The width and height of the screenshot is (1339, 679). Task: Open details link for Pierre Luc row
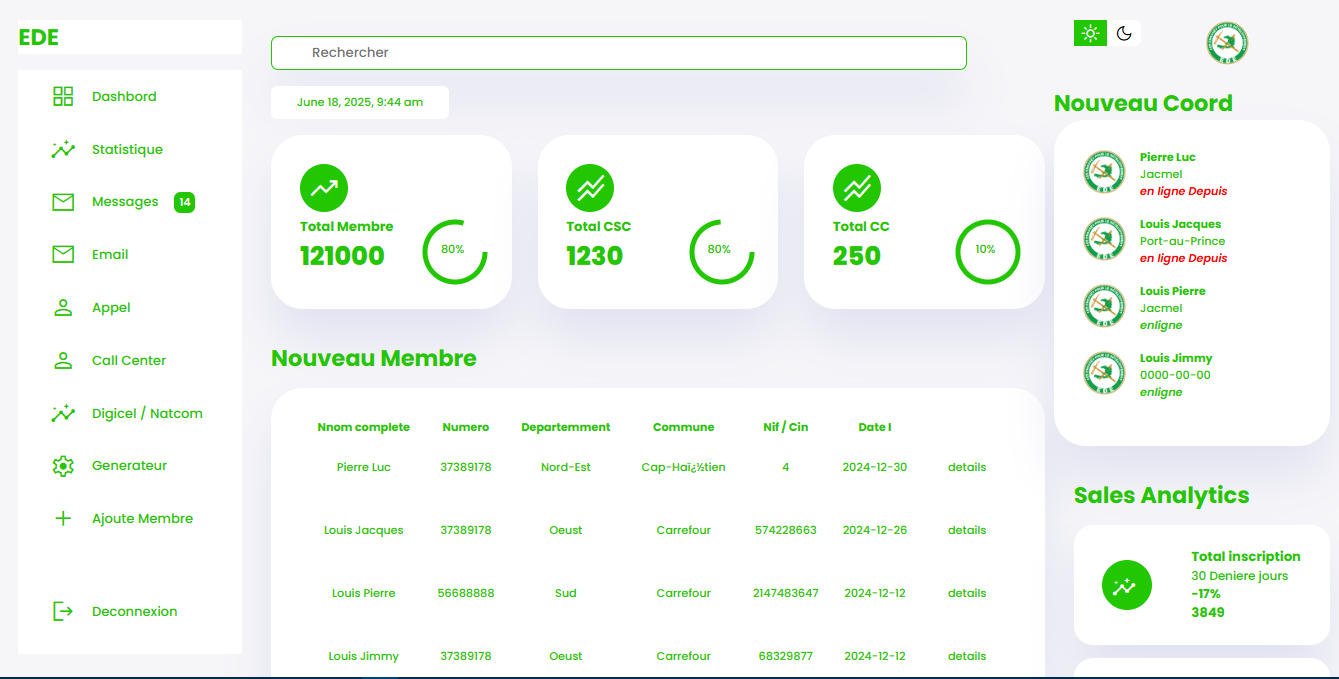966,467
